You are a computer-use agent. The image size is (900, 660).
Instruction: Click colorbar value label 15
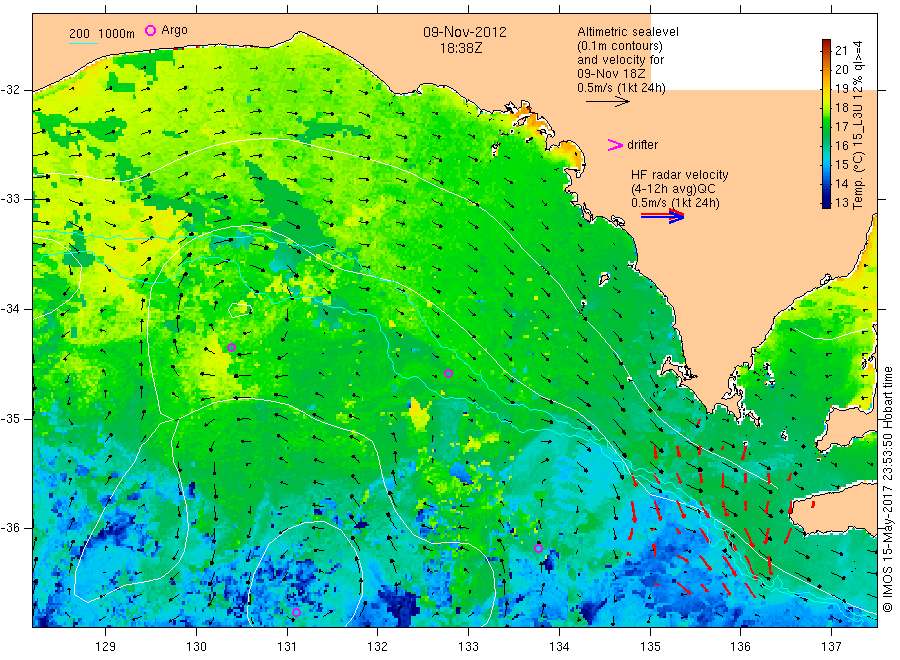841,164
